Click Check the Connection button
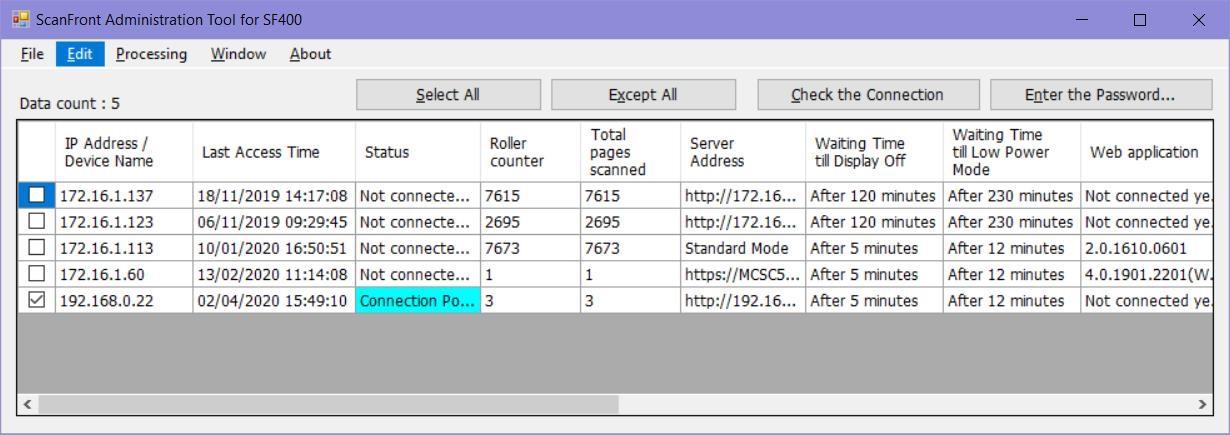 [x=867, y=95]
